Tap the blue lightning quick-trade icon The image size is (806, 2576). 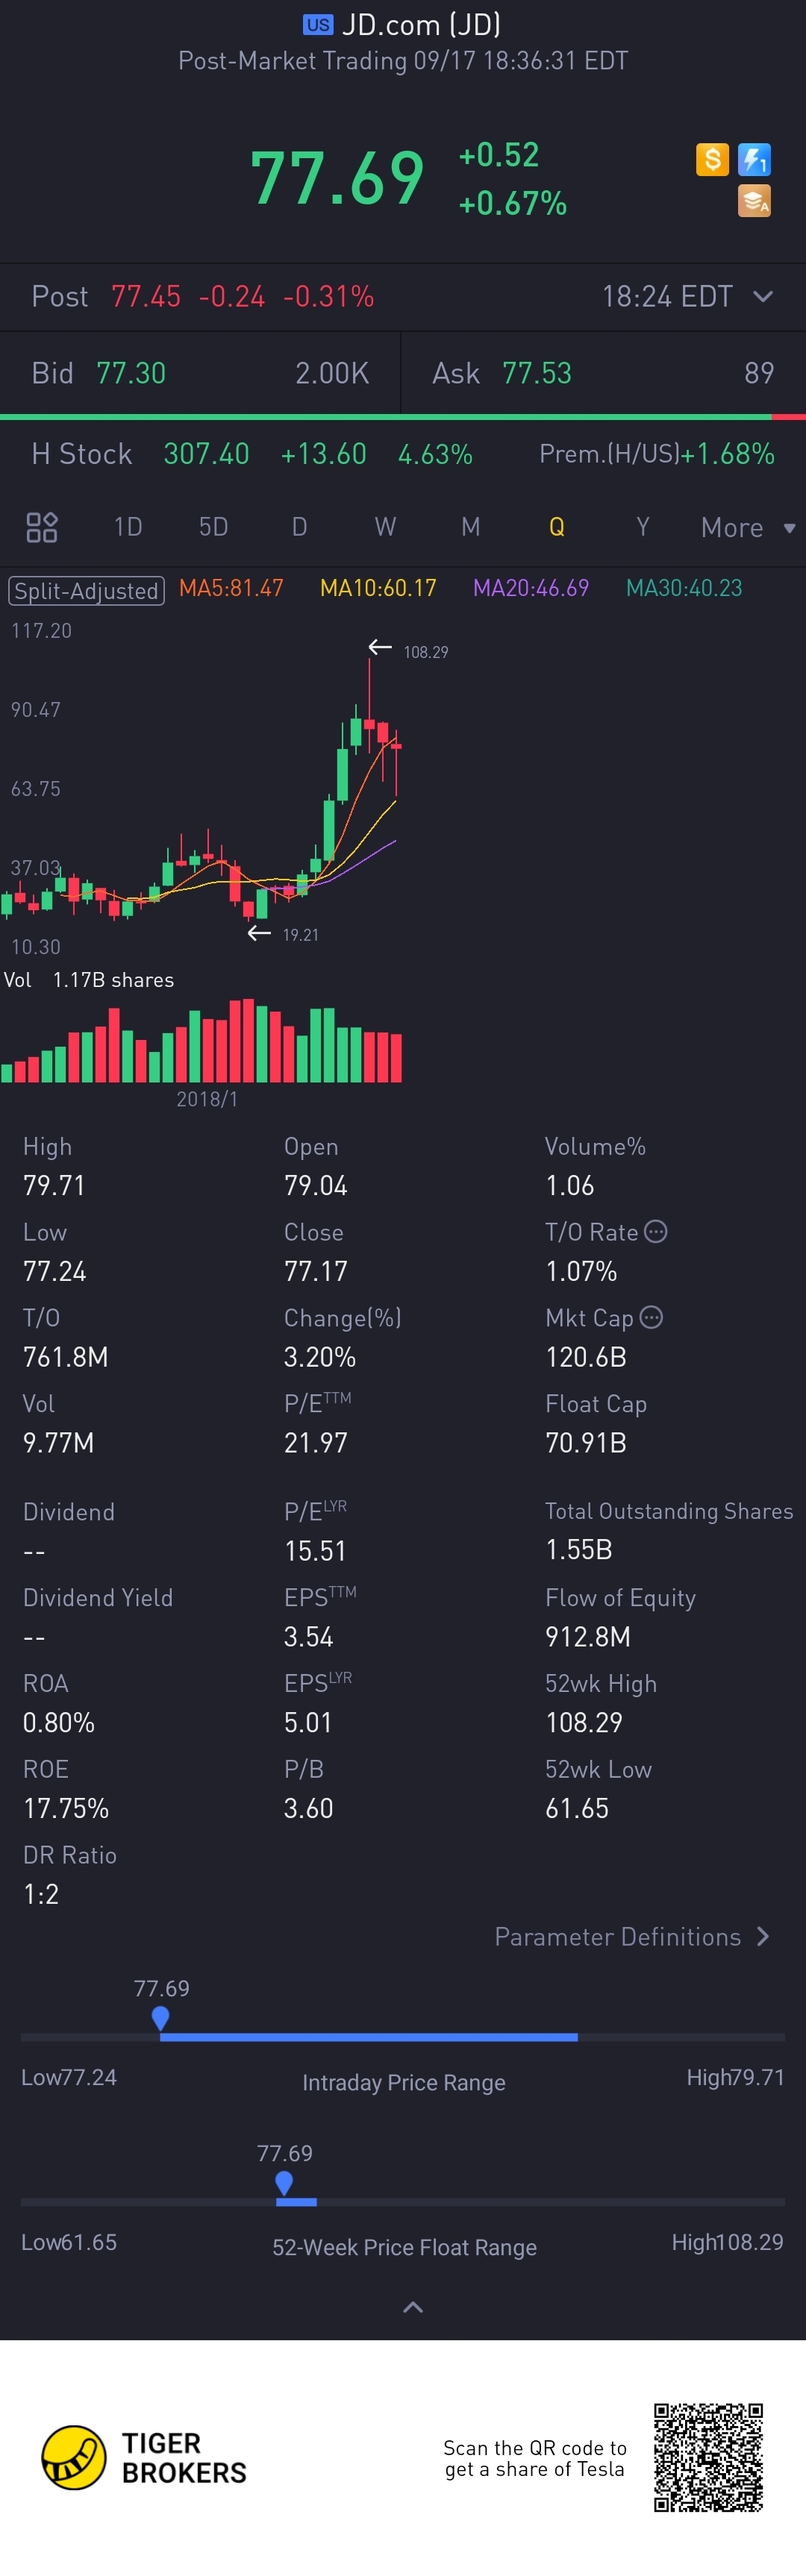(754, 159)
